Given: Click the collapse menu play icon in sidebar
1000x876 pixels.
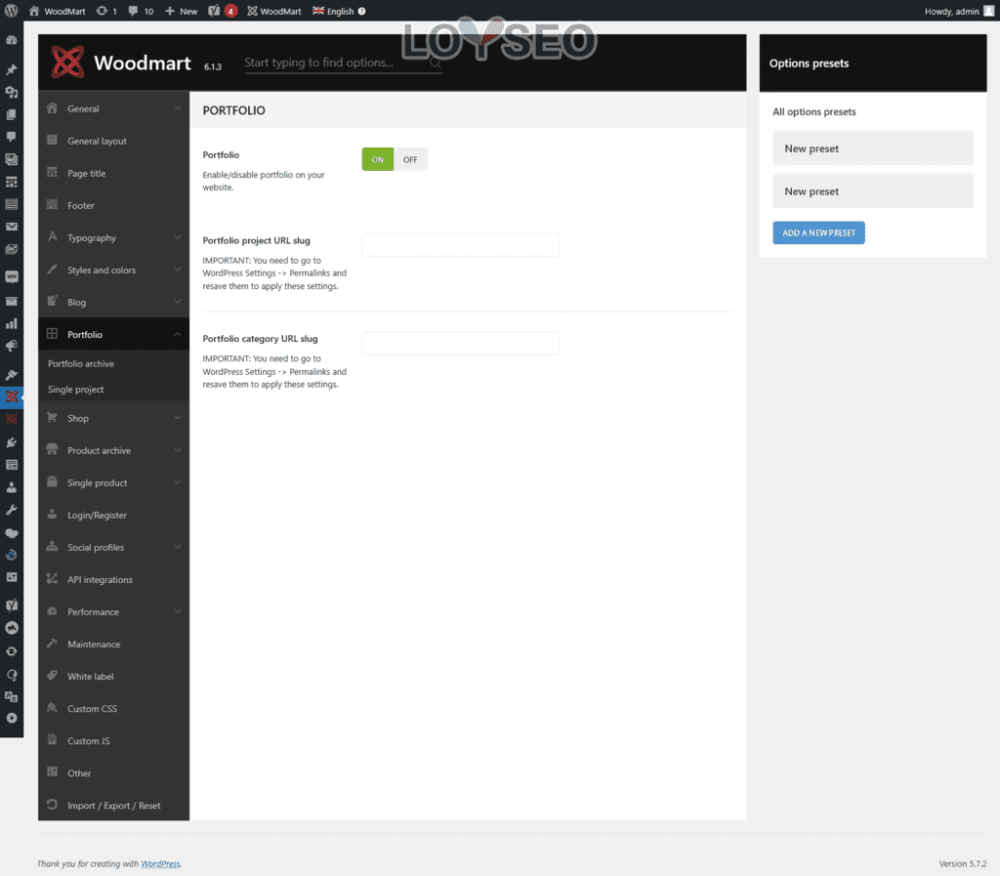Looking at the screenshot, I should click(x=11, y=718).
